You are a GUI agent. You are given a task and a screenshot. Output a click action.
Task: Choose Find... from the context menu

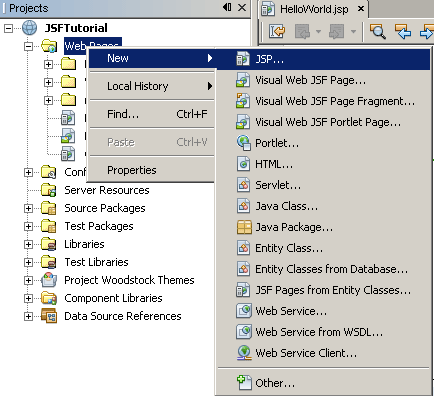pyautogui.click(x=152, y=114)
